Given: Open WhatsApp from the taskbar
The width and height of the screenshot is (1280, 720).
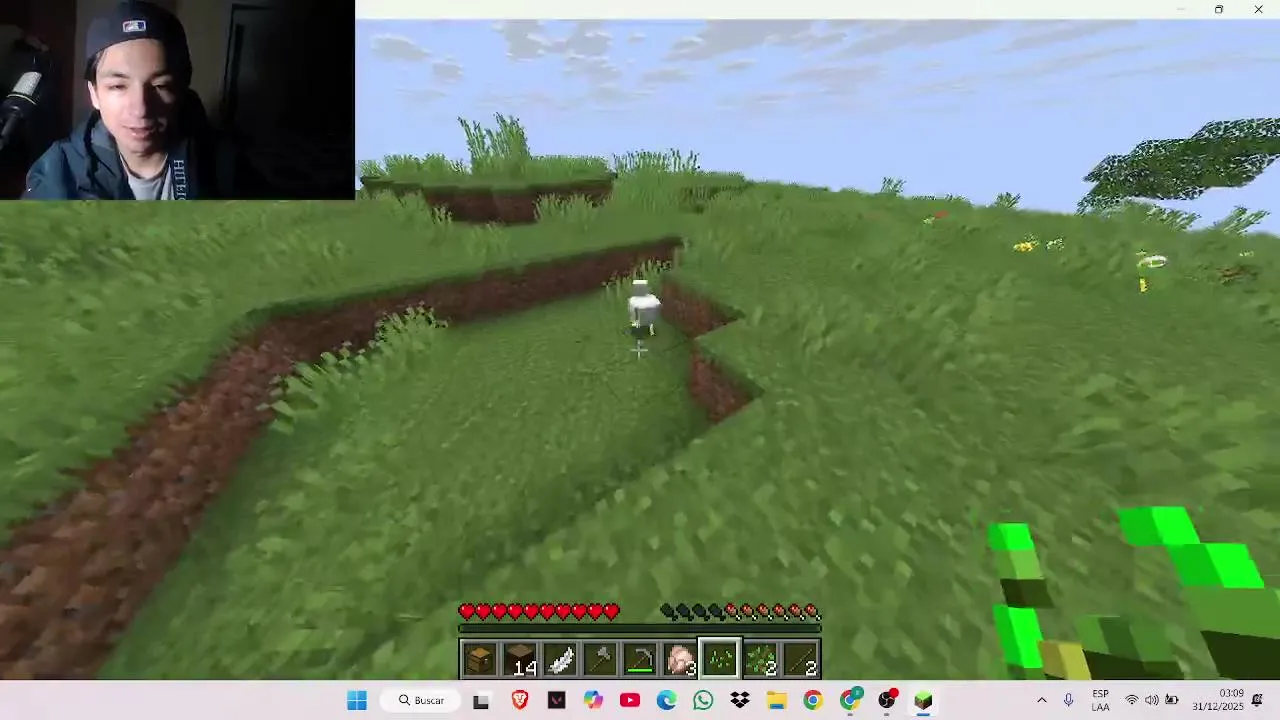Looking at the screenshot, I should 703,700.
